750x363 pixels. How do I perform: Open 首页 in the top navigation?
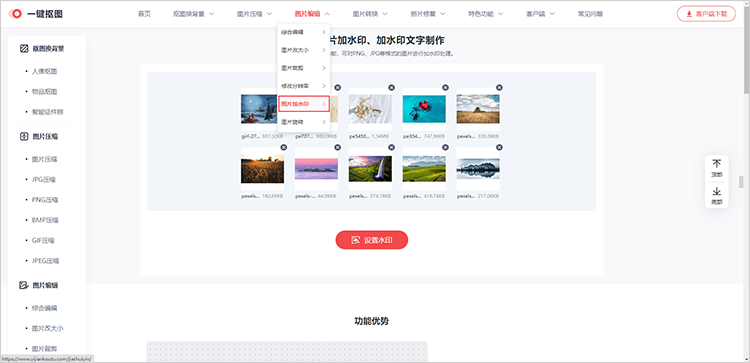pyautogui.click(x=144, y=14)
